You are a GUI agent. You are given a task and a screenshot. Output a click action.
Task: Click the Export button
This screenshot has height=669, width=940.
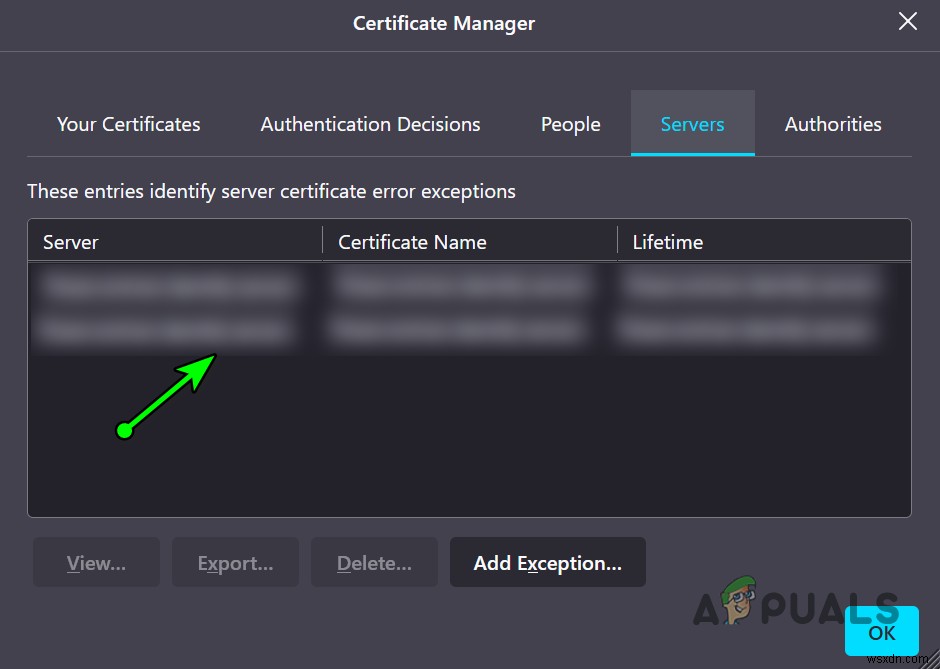click(235, 562)
